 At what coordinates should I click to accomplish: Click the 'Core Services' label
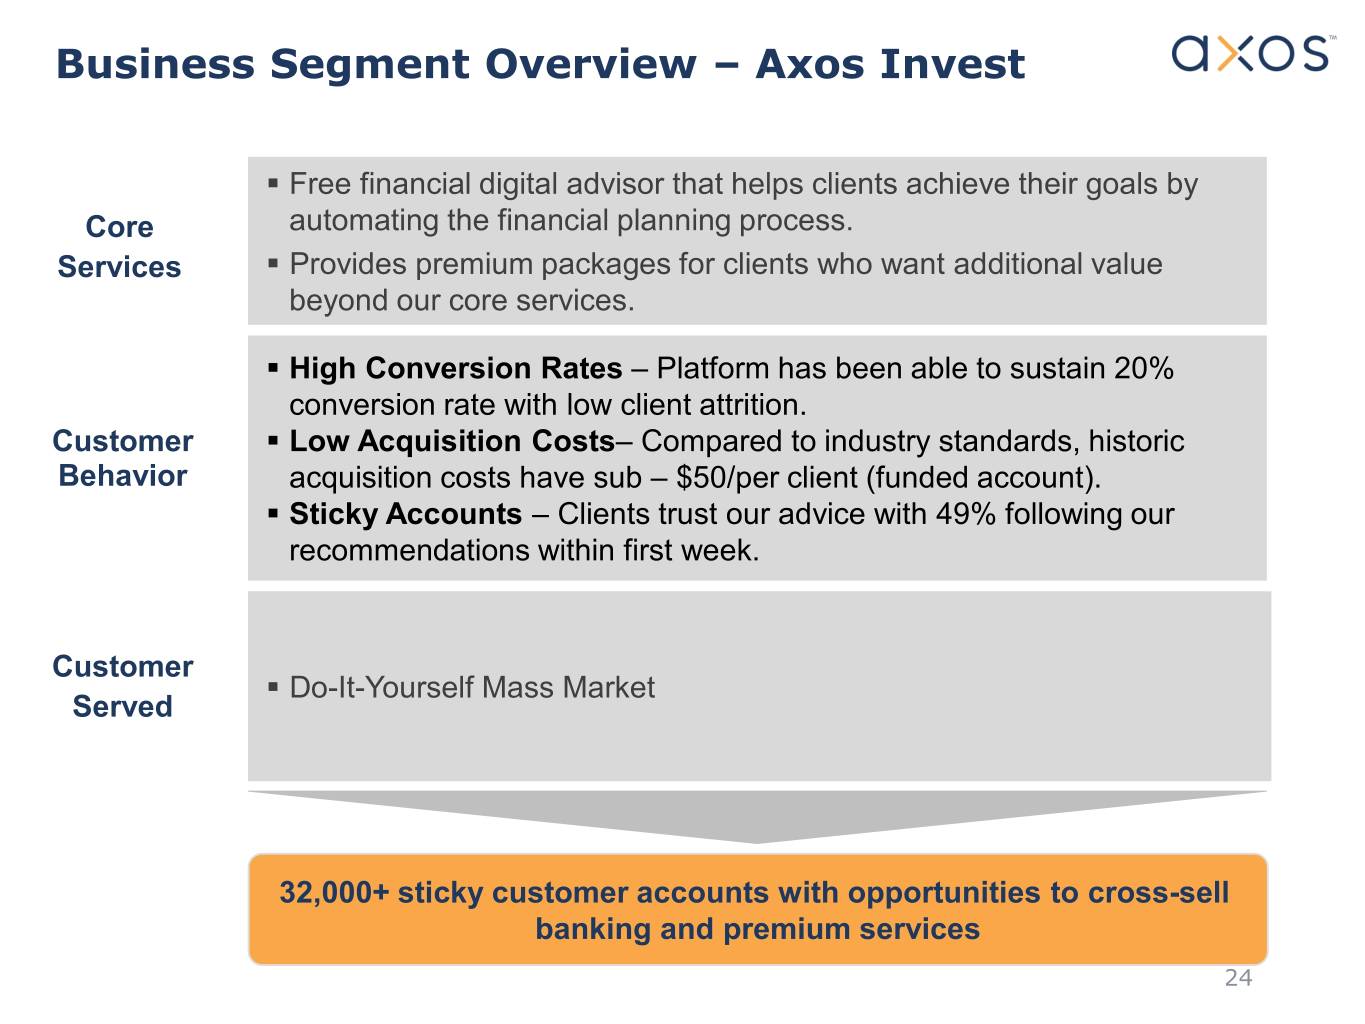pyautogui.click(x=119, y=247)
